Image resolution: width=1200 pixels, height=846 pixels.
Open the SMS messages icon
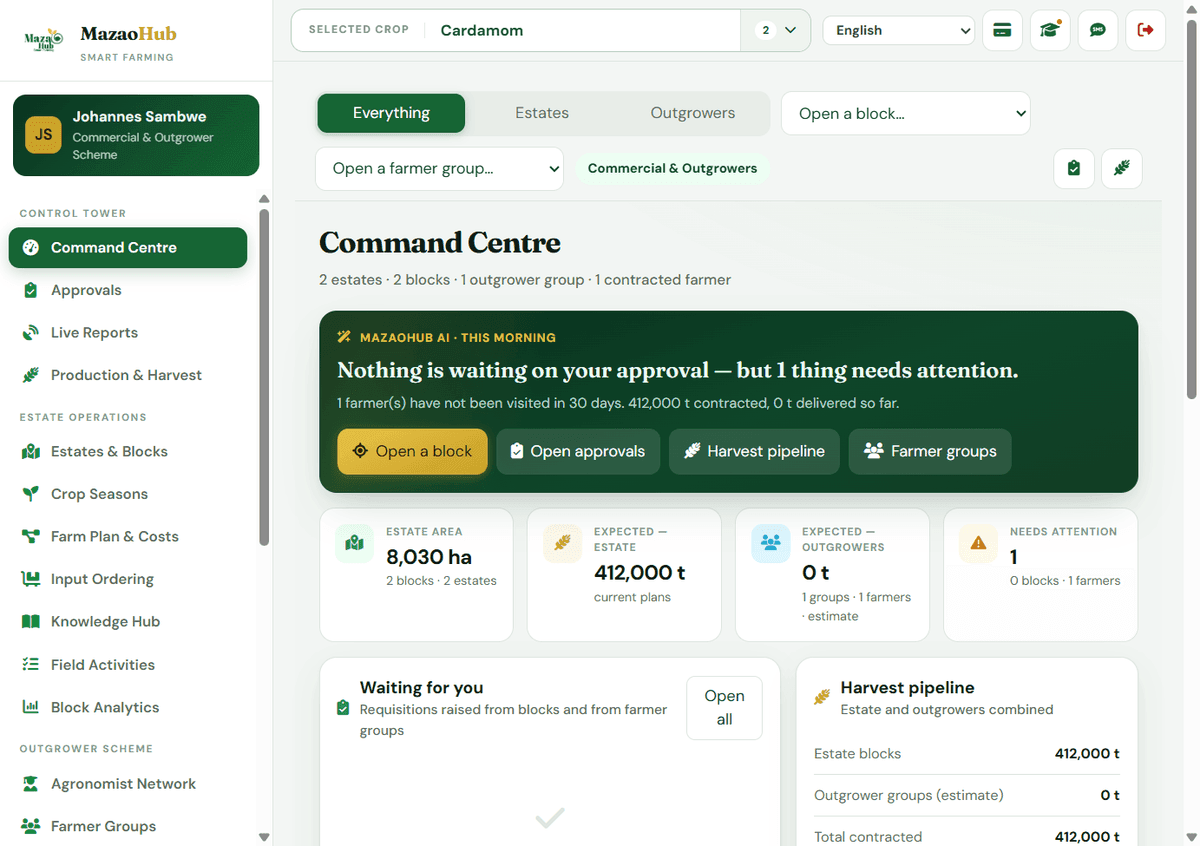pyautogui.click(x=1098, y=30)
